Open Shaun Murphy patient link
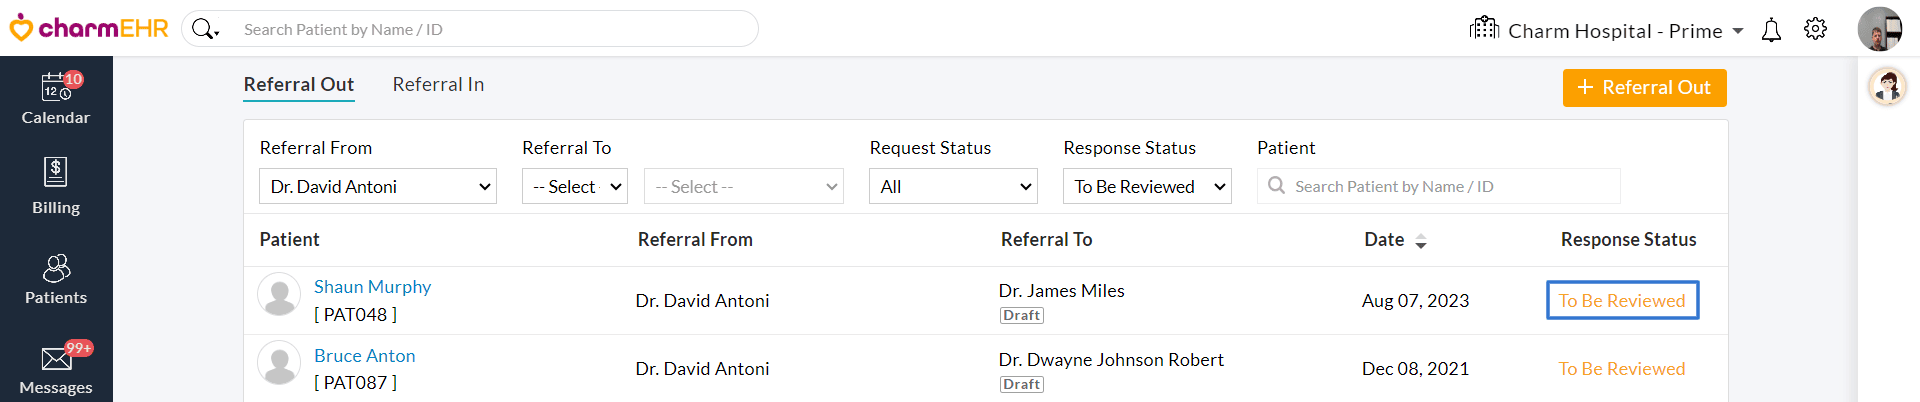This screenshot has width=1920, height=402. point(372,287)
